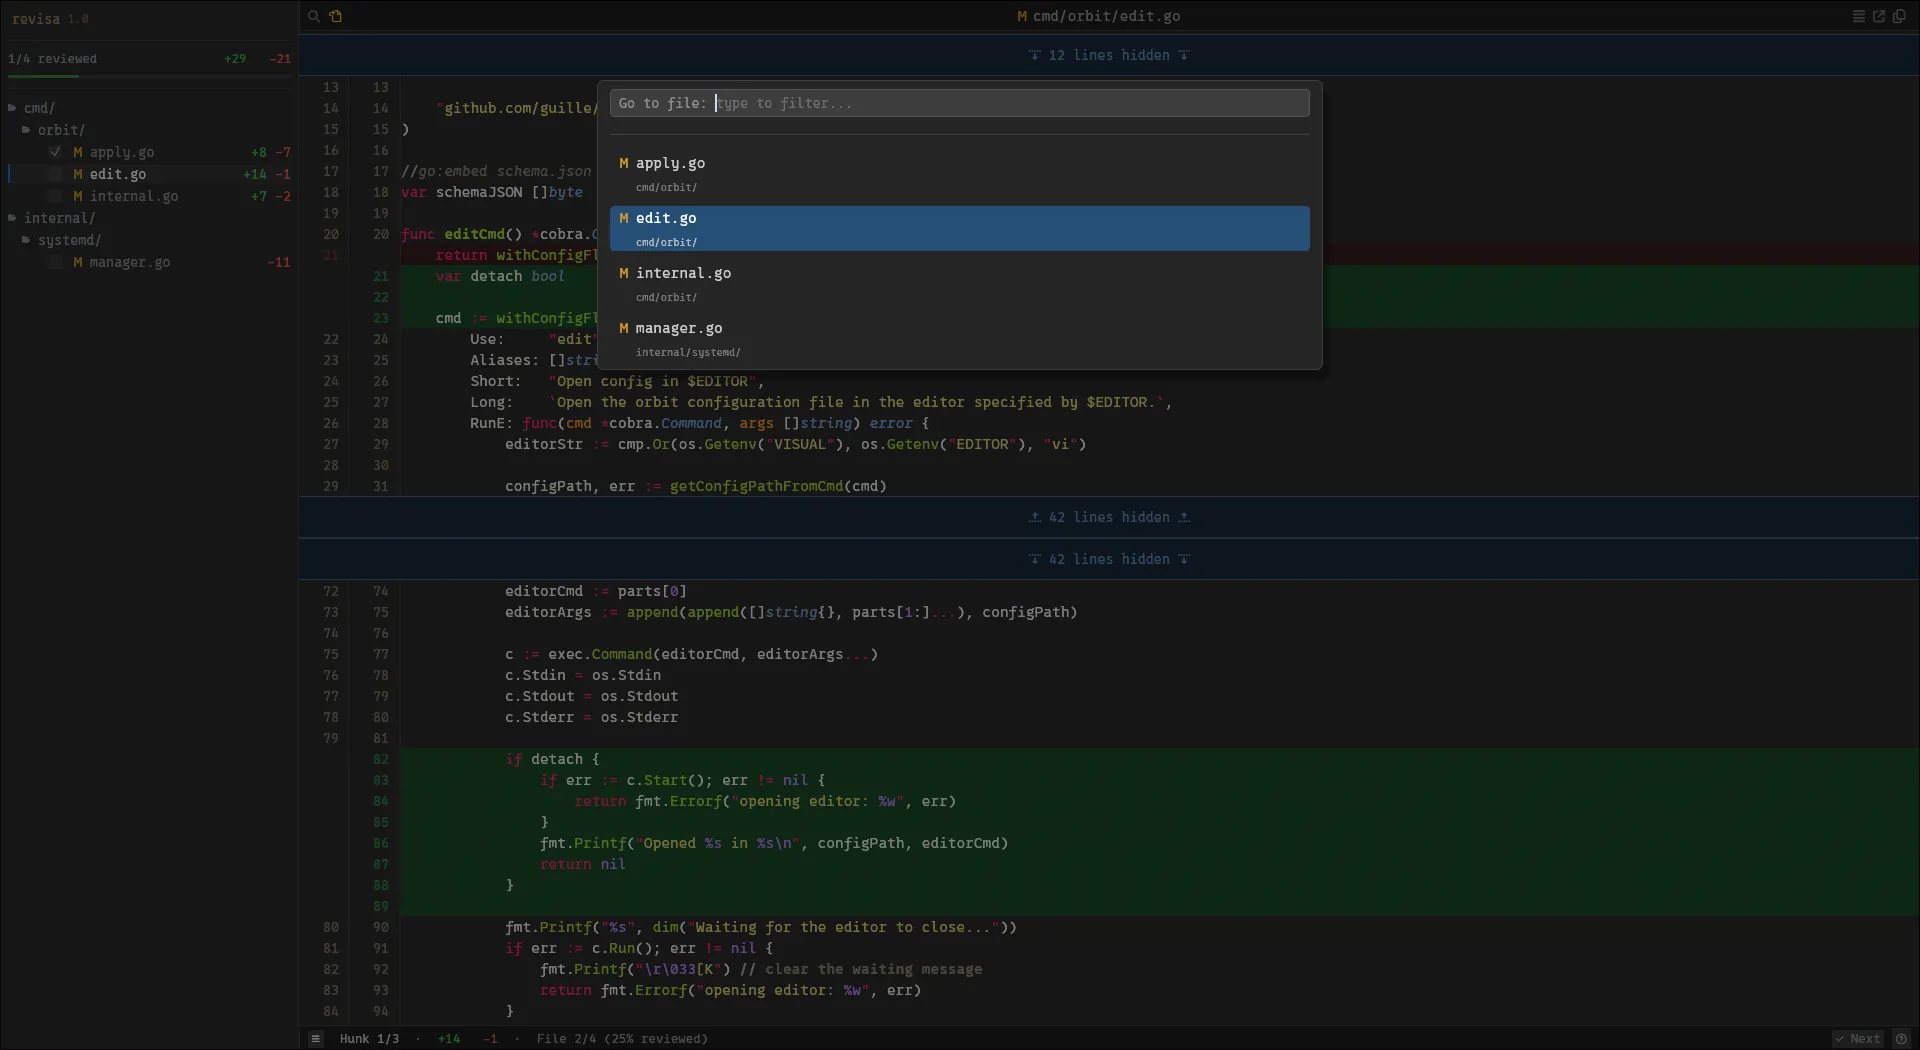Click the hamburger icon in status bar
Screen dimensions: 1920x1050
316,1039
